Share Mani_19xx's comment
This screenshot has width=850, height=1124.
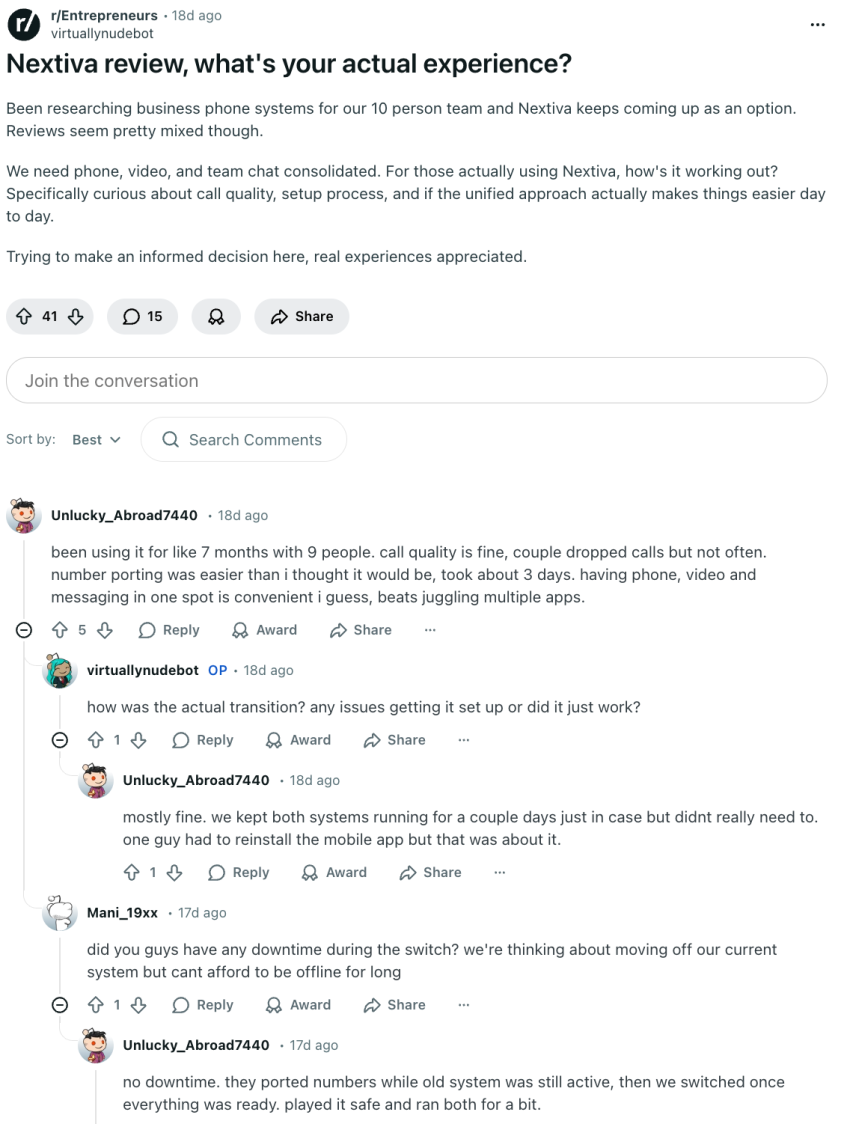click(393, 1005)
